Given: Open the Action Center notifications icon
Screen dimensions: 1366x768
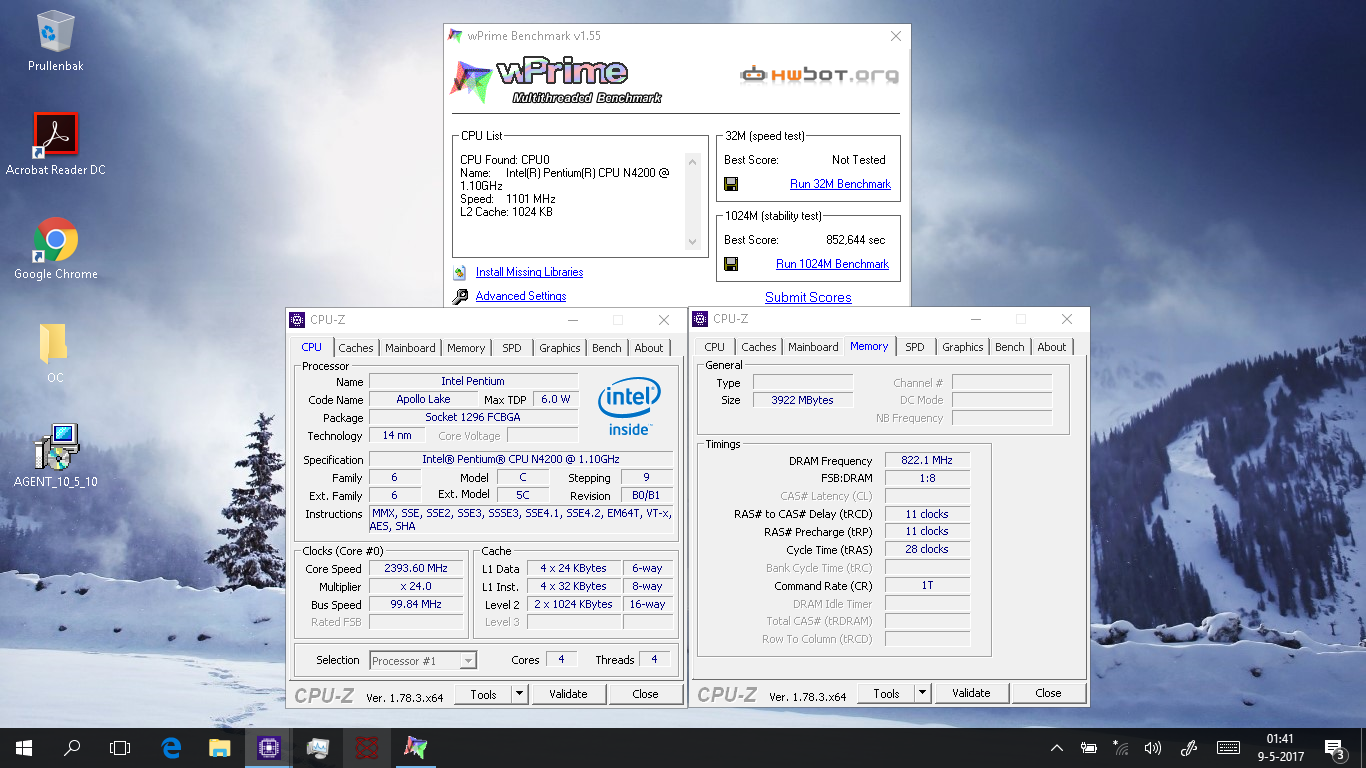Looking at the screenshot, I should pyautogui.click(x=1335, y=747).
